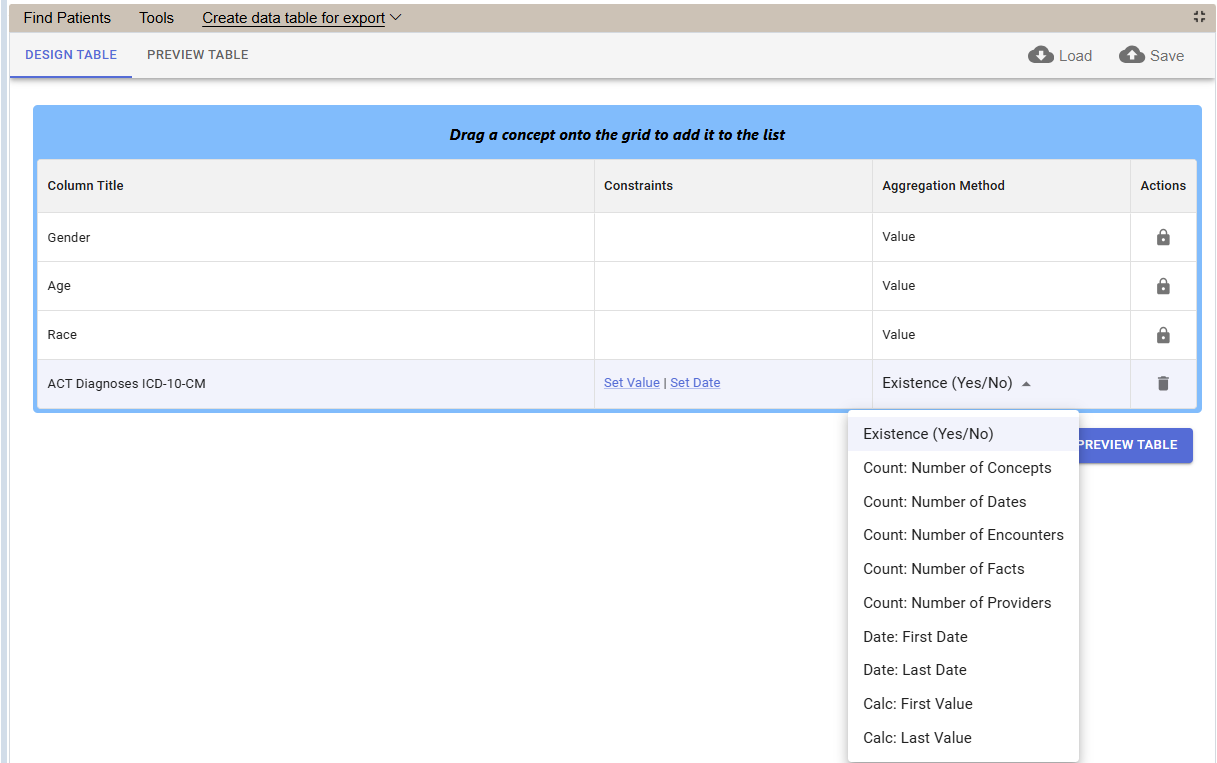Click the lock icon in Gender row
The image size is (1217, 763).
click(1163, 237)
